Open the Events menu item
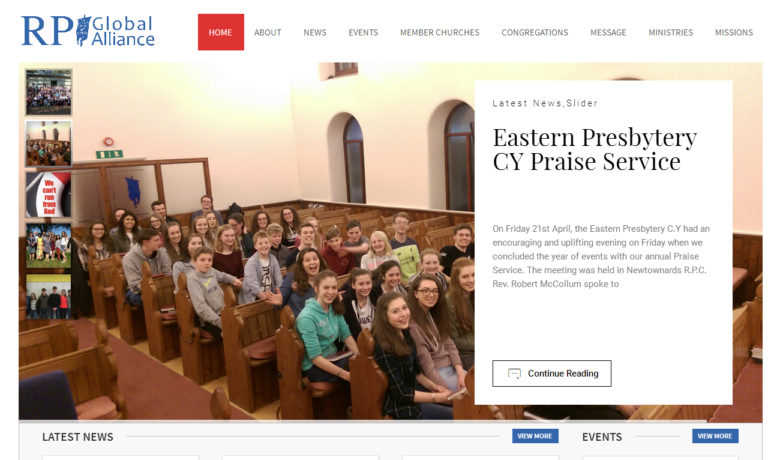This screenshot has height=460, width=768. click(x=363, y=32)
